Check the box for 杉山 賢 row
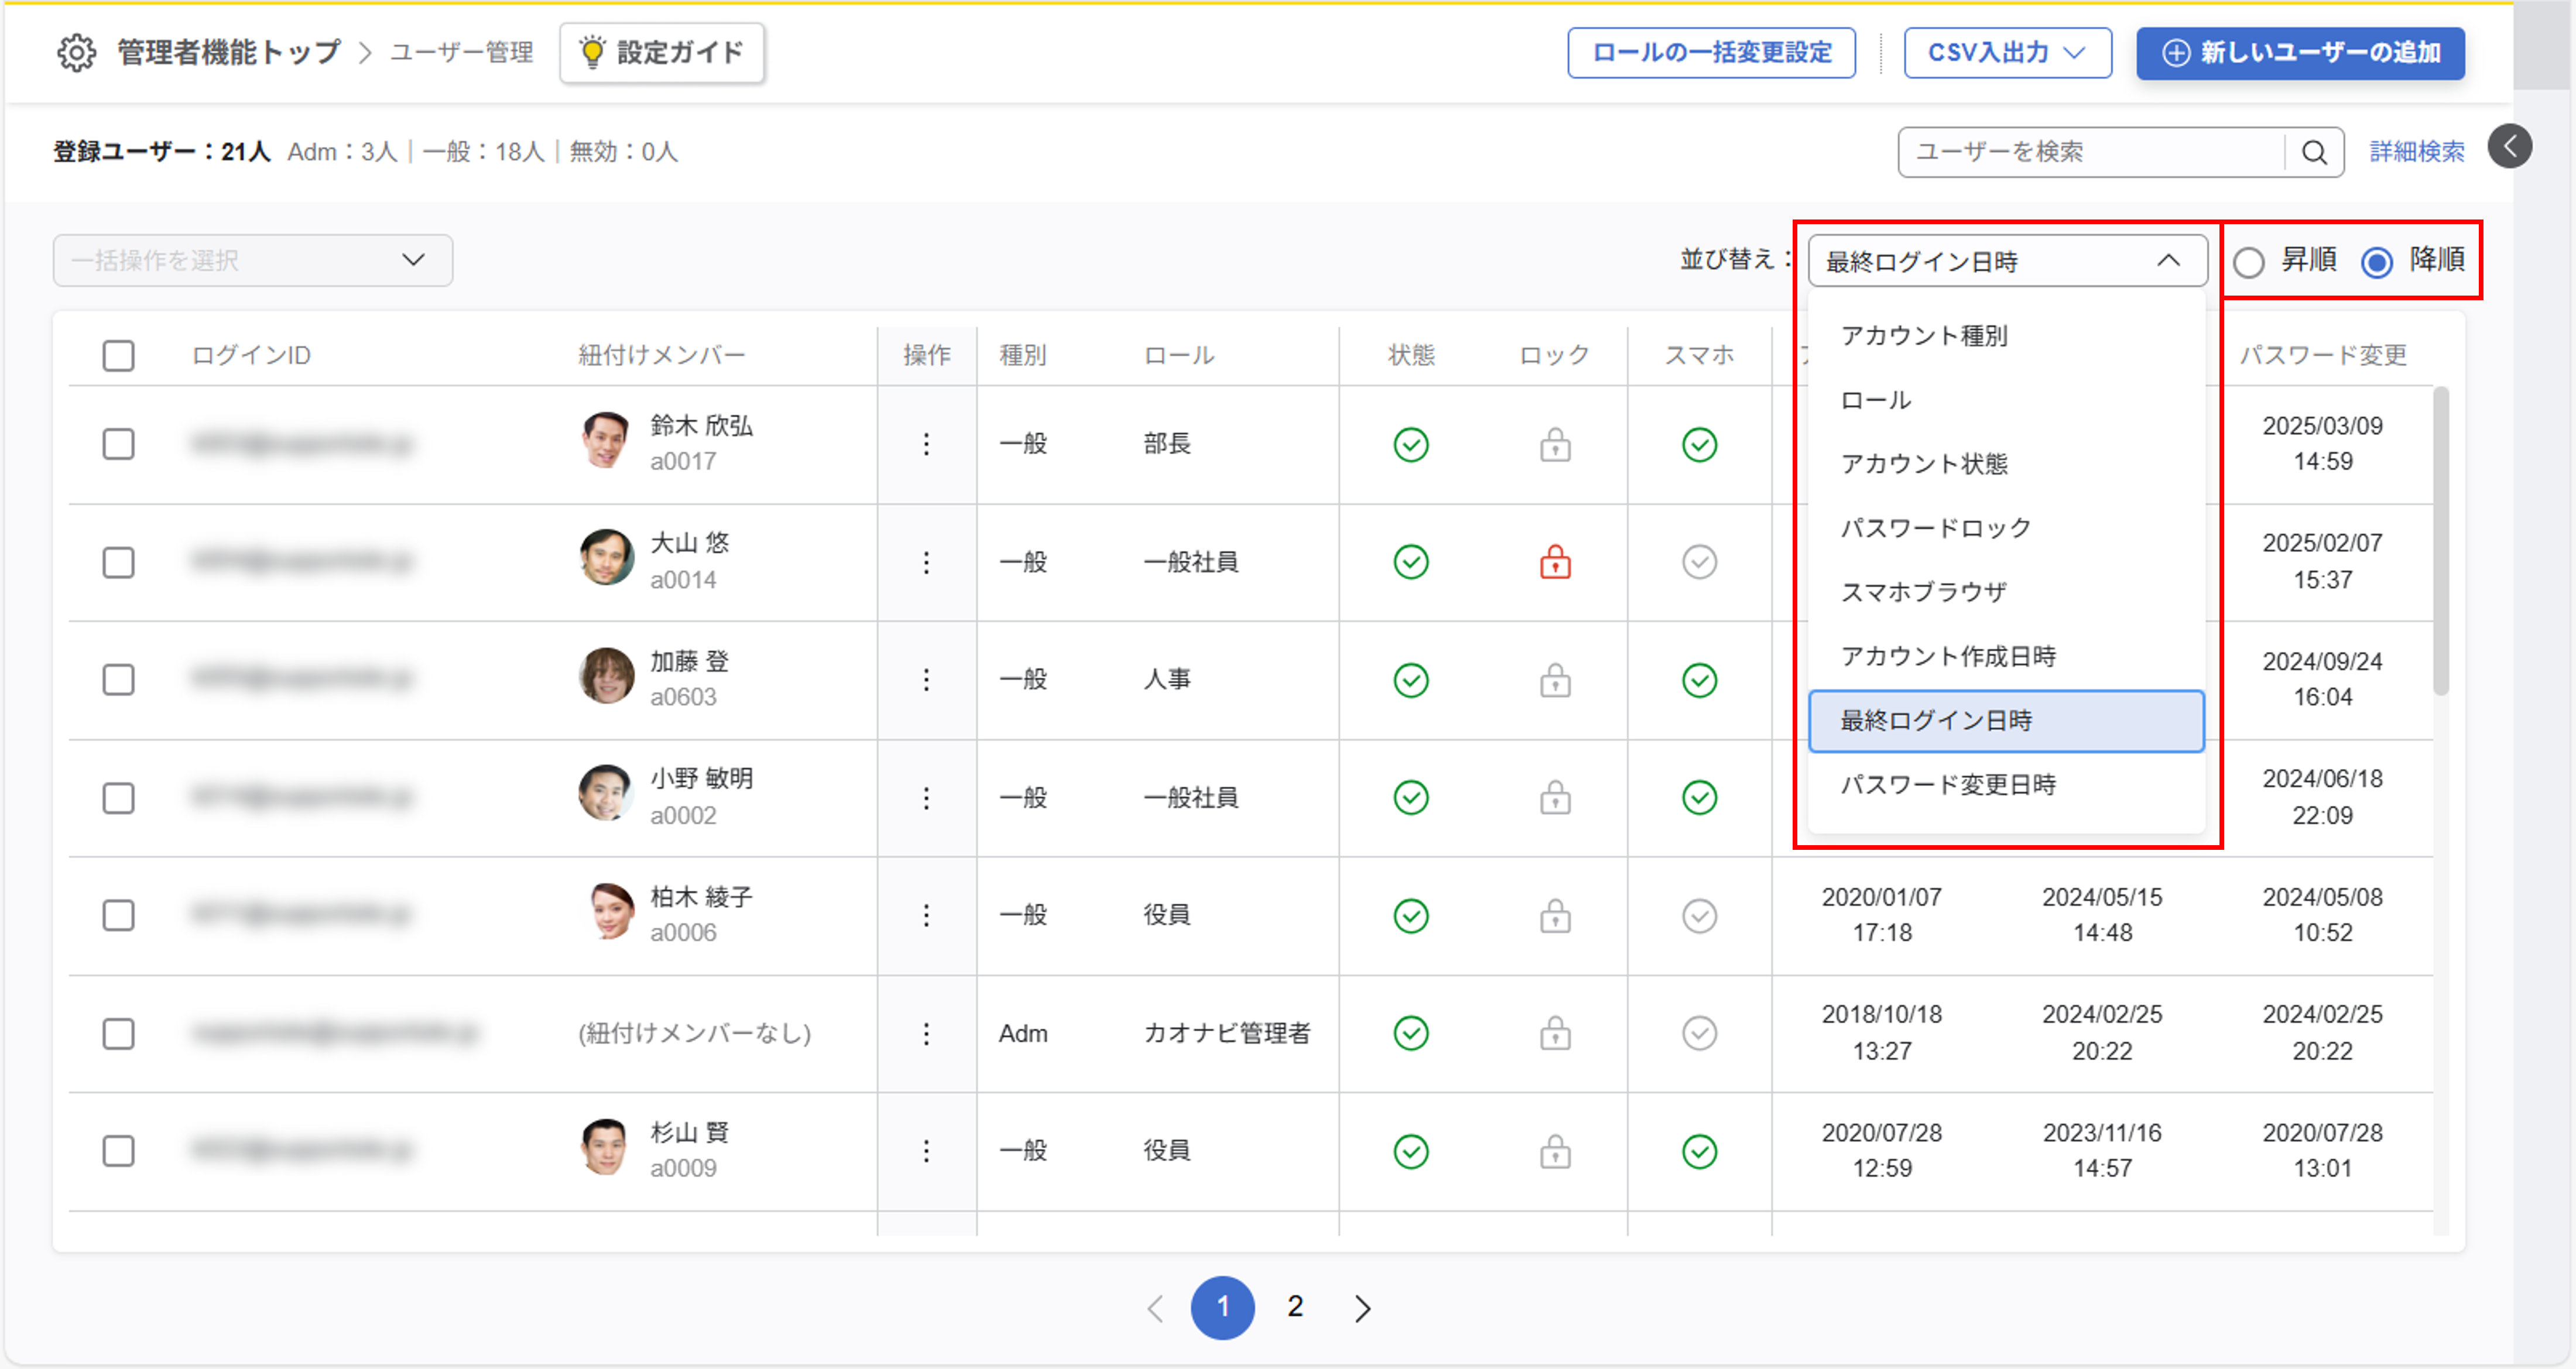Screen dimensions: 2576x1369 click(x=118, y=1151)
